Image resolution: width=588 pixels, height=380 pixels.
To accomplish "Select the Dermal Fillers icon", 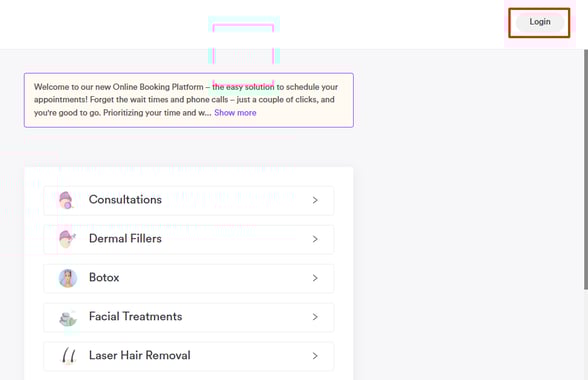I will pyautogui.click(x=68, y=239).
